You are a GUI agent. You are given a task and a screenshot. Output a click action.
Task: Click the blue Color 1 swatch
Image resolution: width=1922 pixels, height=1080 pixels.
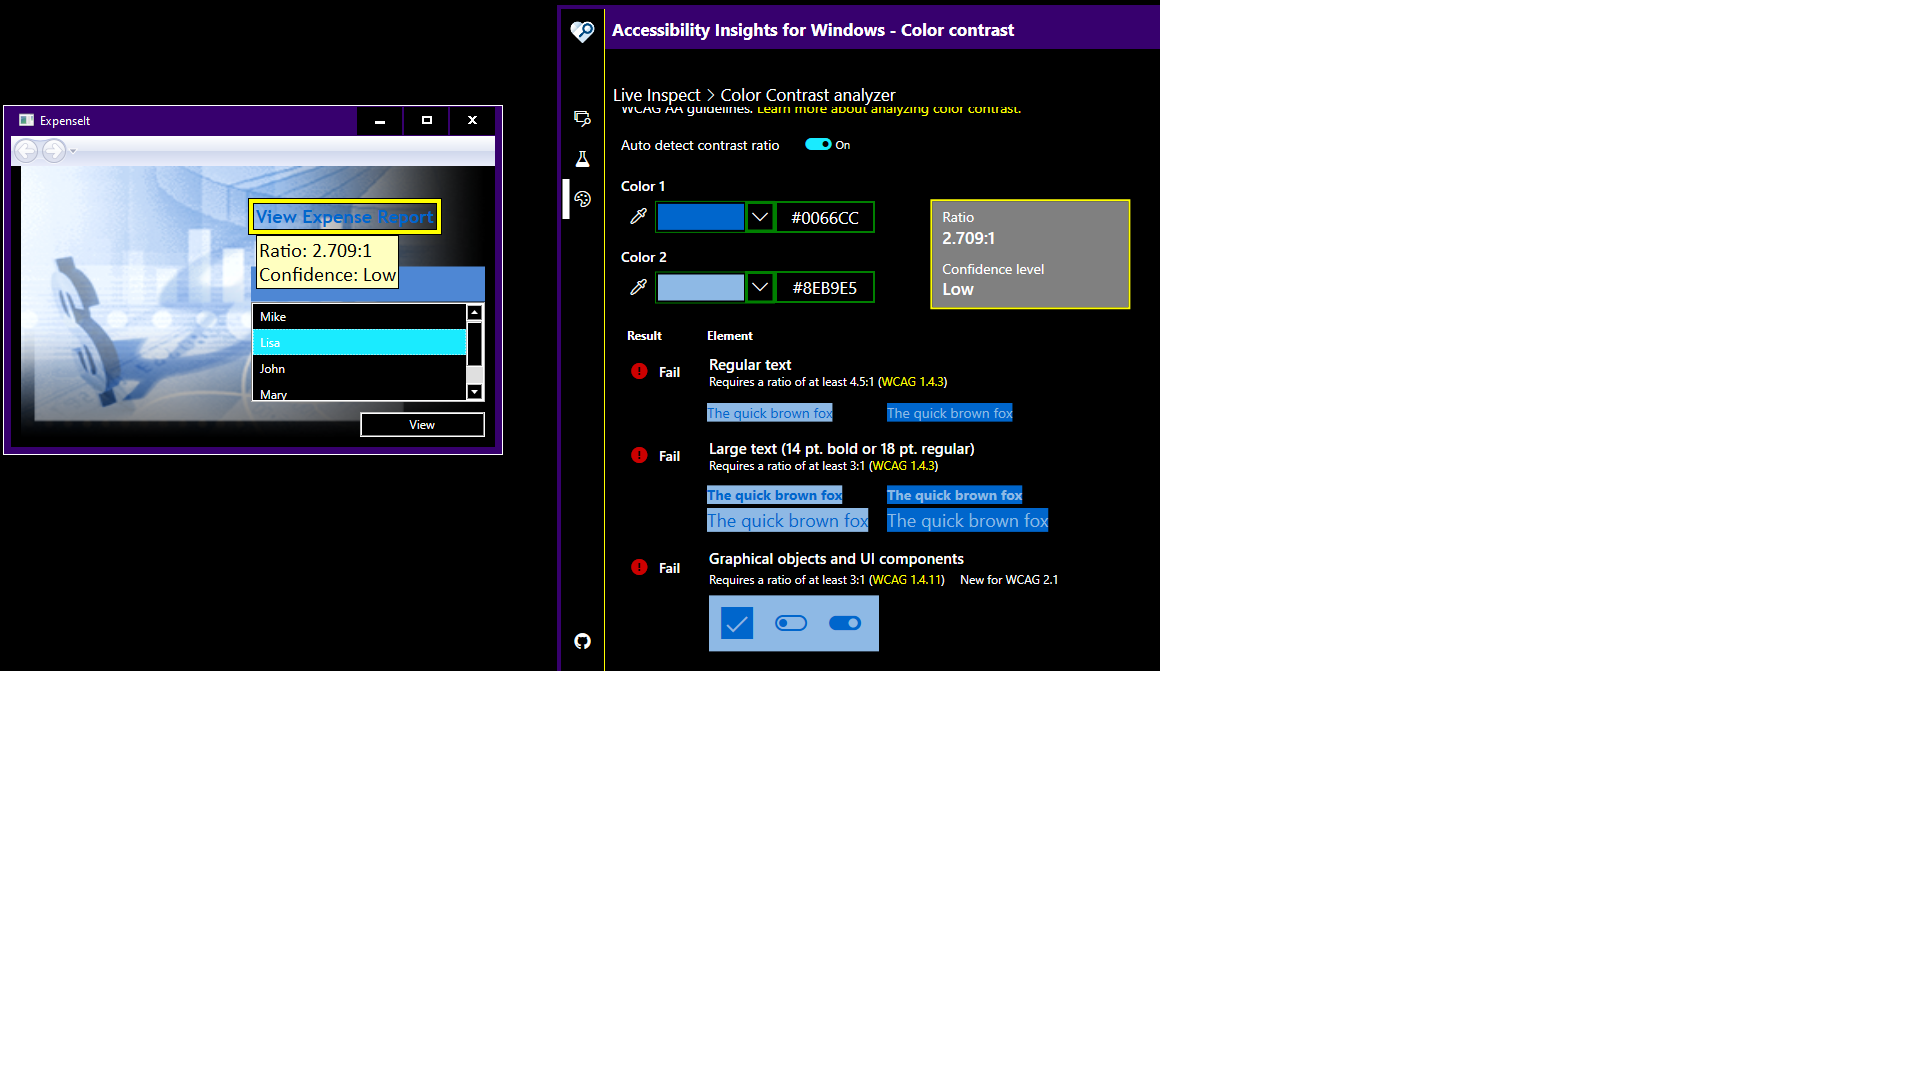coord(700,217)
